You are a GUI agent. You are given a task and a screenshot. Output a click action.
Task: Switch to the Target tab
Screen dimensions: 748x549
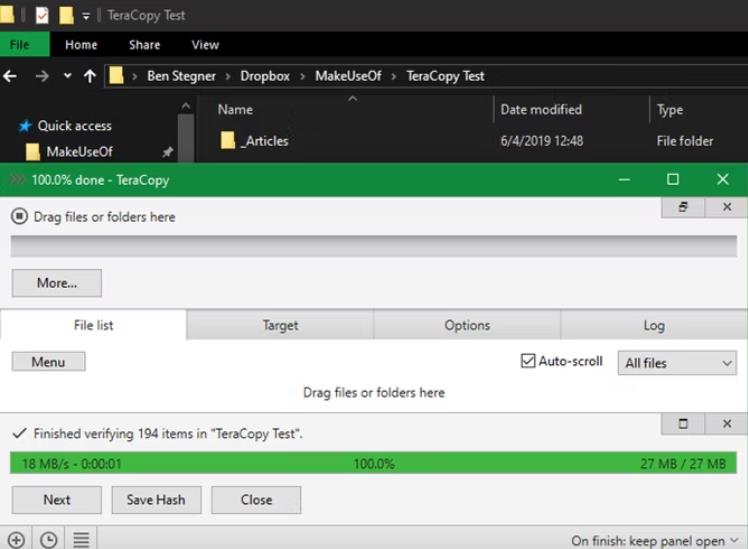click(x=280, y=325)
